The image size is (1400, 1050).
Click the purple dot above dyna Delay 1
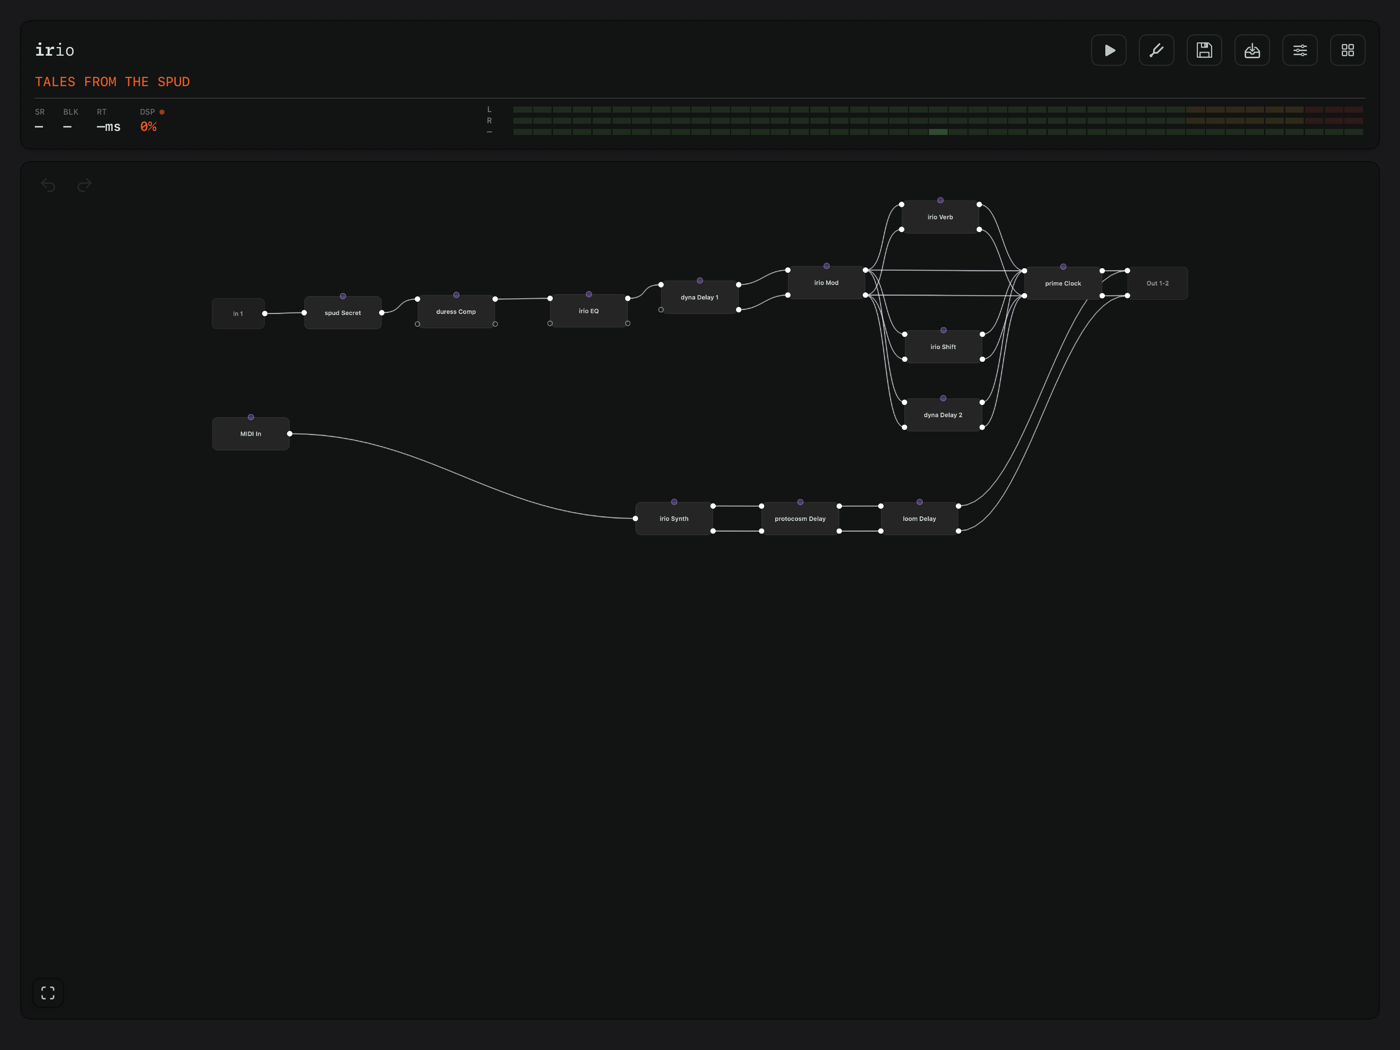[700, 281]
